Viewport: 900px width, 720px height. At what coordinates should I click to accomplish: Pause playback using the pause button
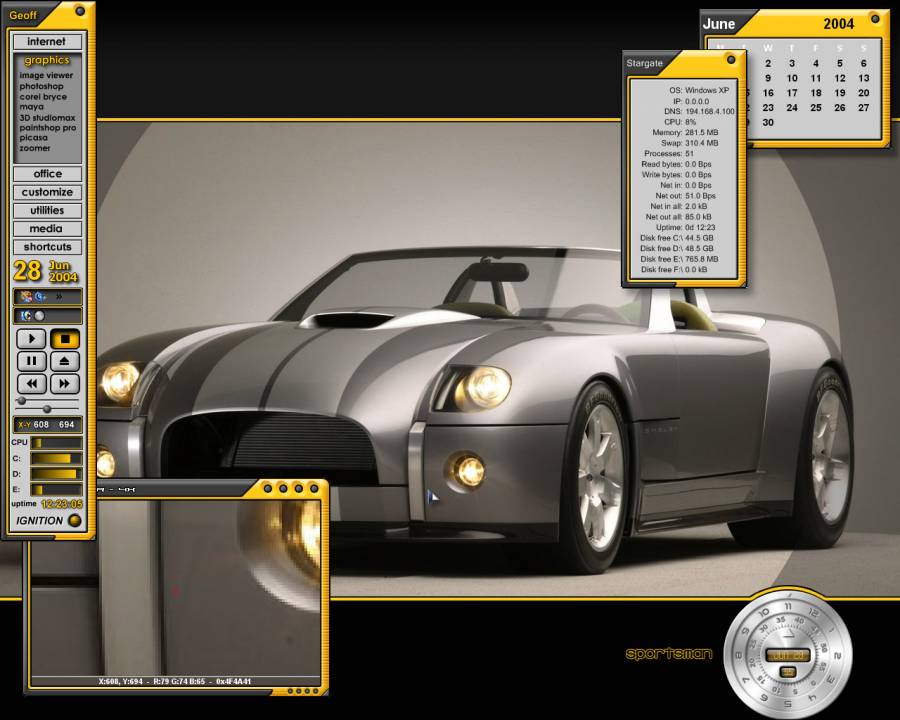(x=32, y=361)
